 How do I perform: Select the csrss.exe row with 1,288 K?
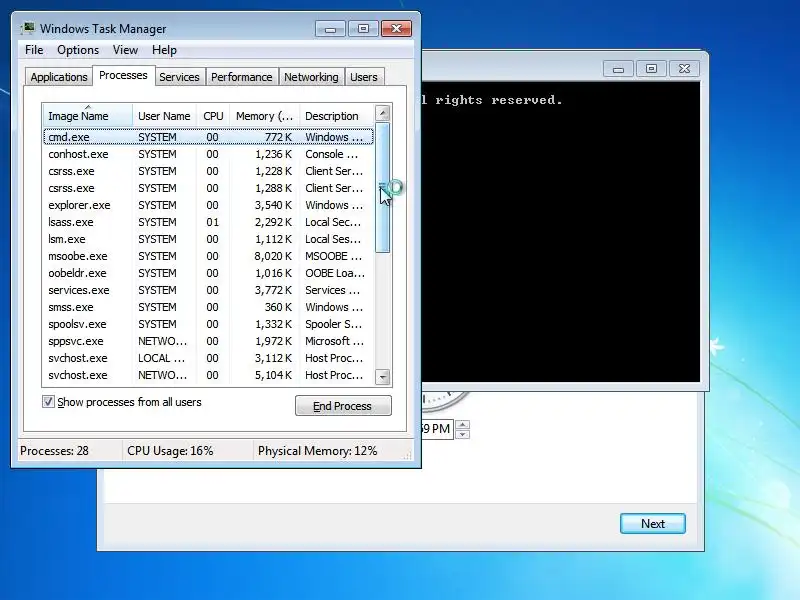pos(208,188)
